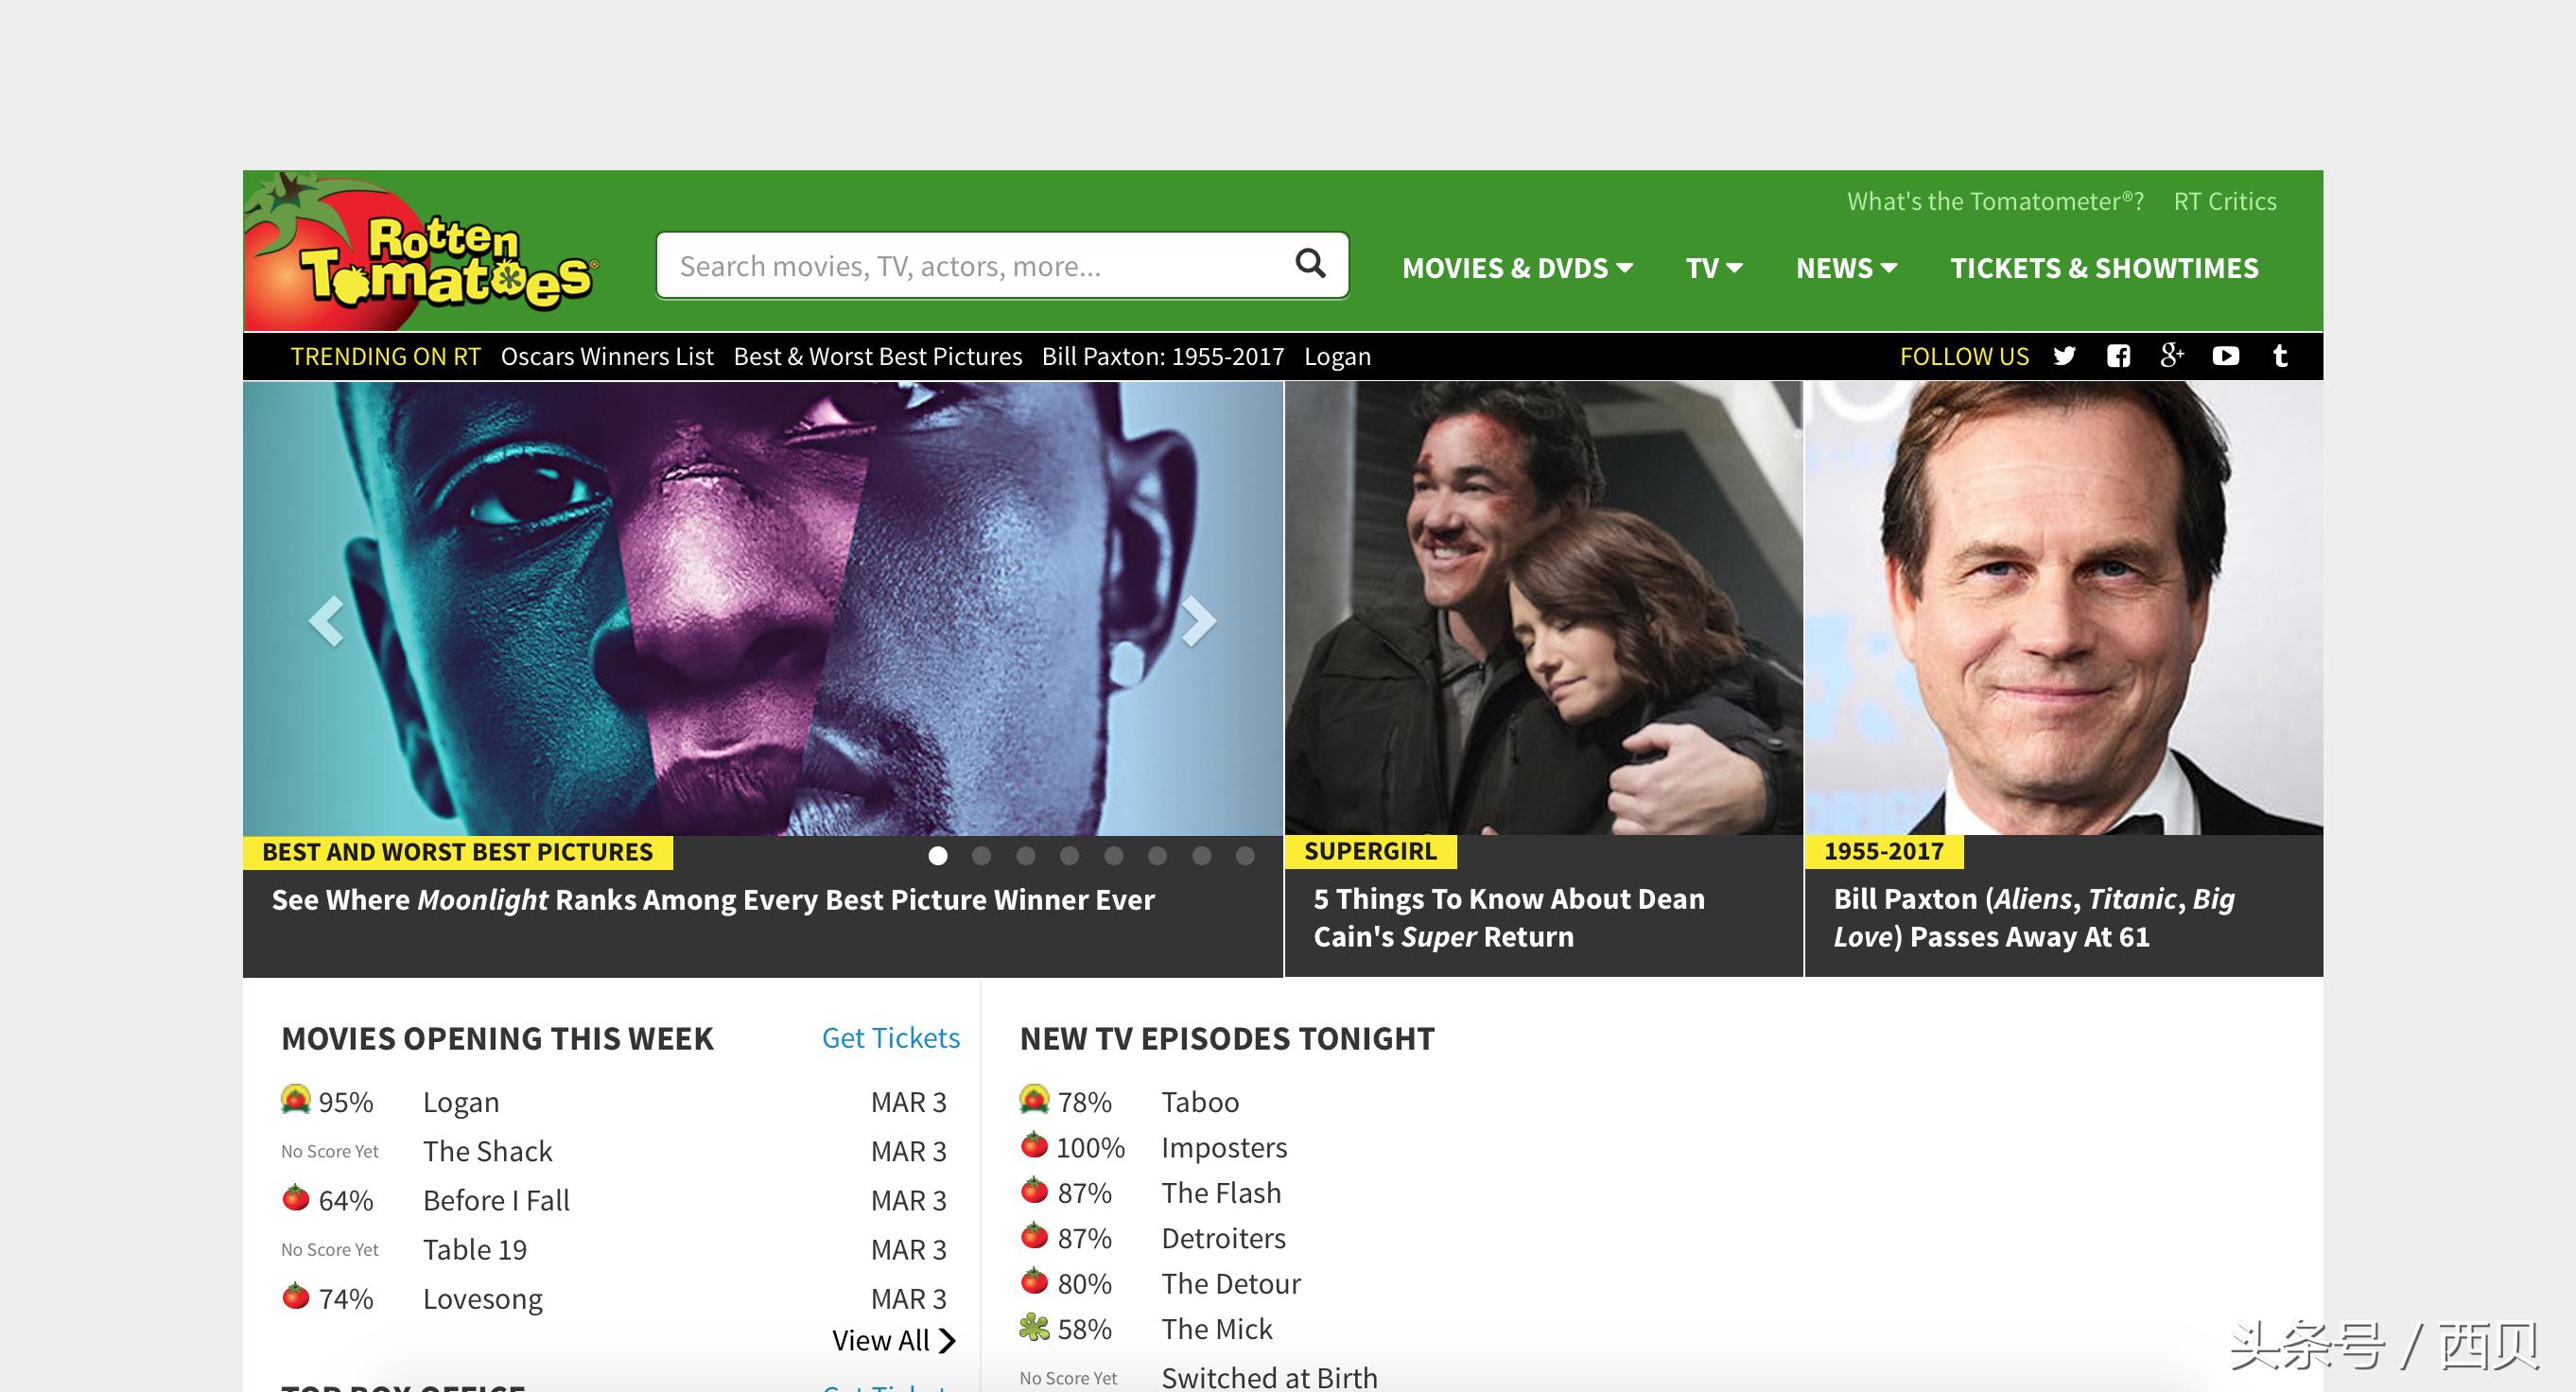Open the RT Critics link

(2225, 201)
